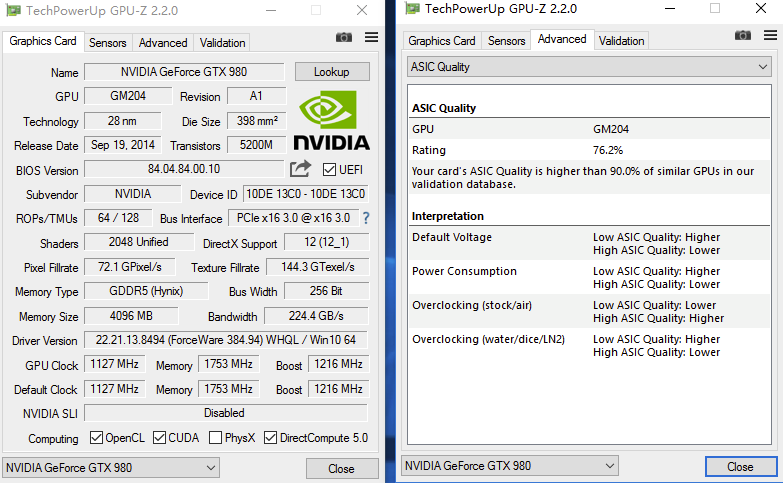The image size is (783, 483).
Task: Click DirectX Support field 12 (12_1)
Action: tap(327, 242)
